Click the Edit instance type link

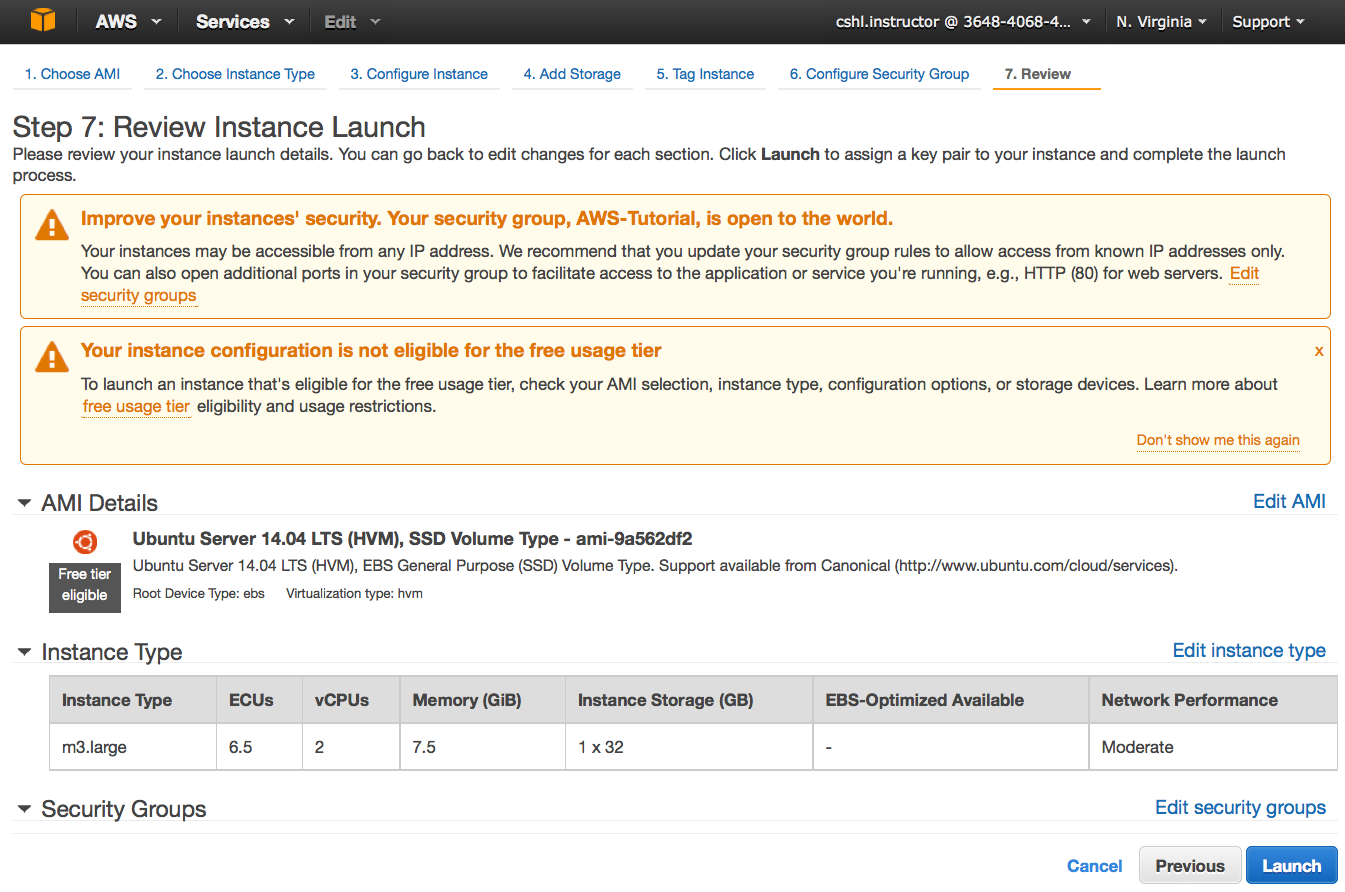coord(1249,650)
